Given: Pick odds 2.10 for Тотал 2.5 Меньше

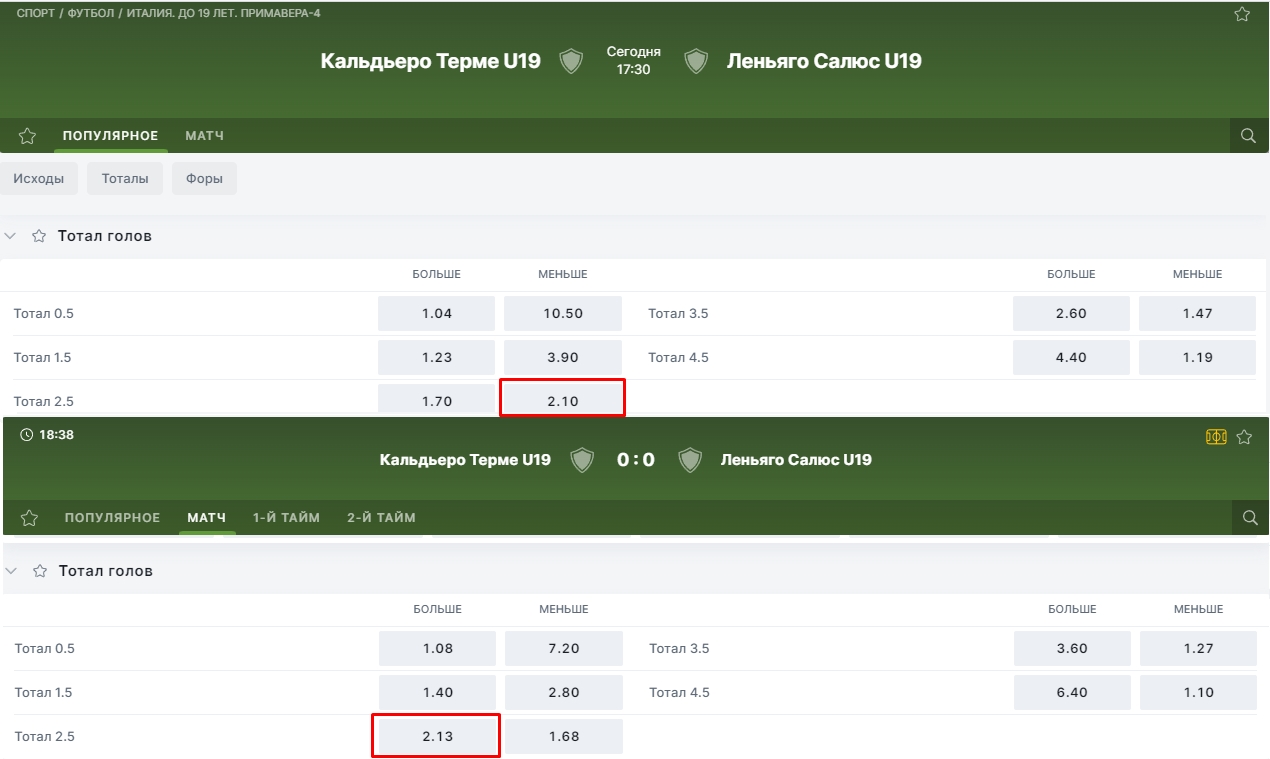Looking at the screenshot, I should [x=563, y=399].
